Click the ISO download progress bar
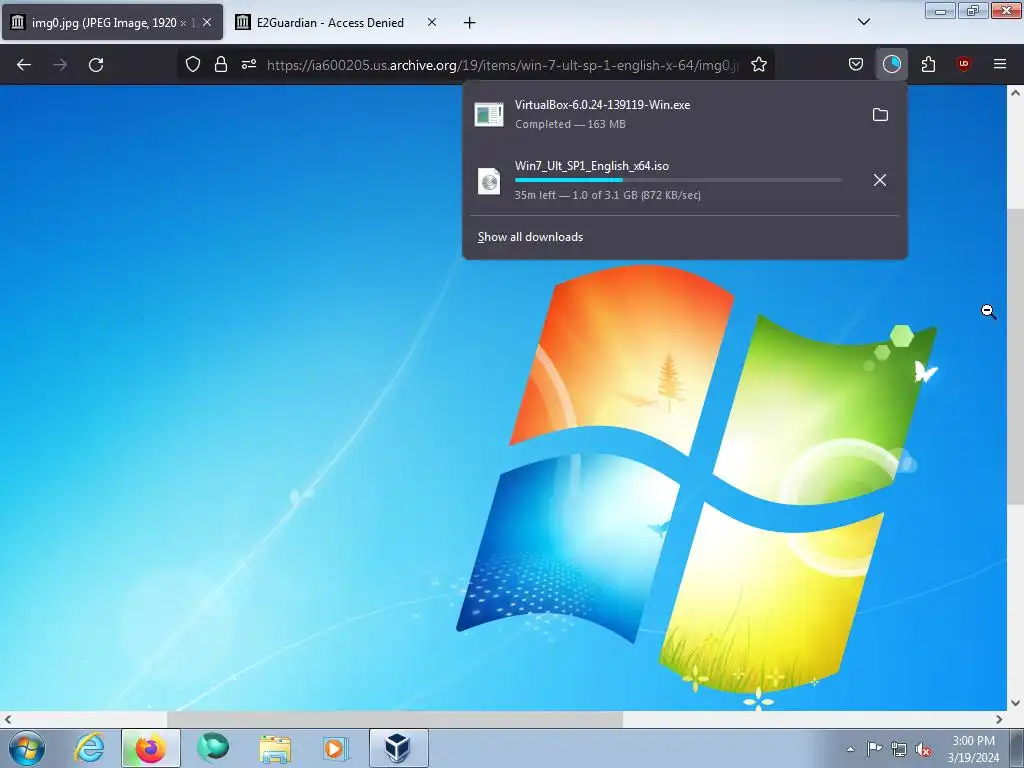Viewport: 1024px width, 768px height. click(678, 180)
